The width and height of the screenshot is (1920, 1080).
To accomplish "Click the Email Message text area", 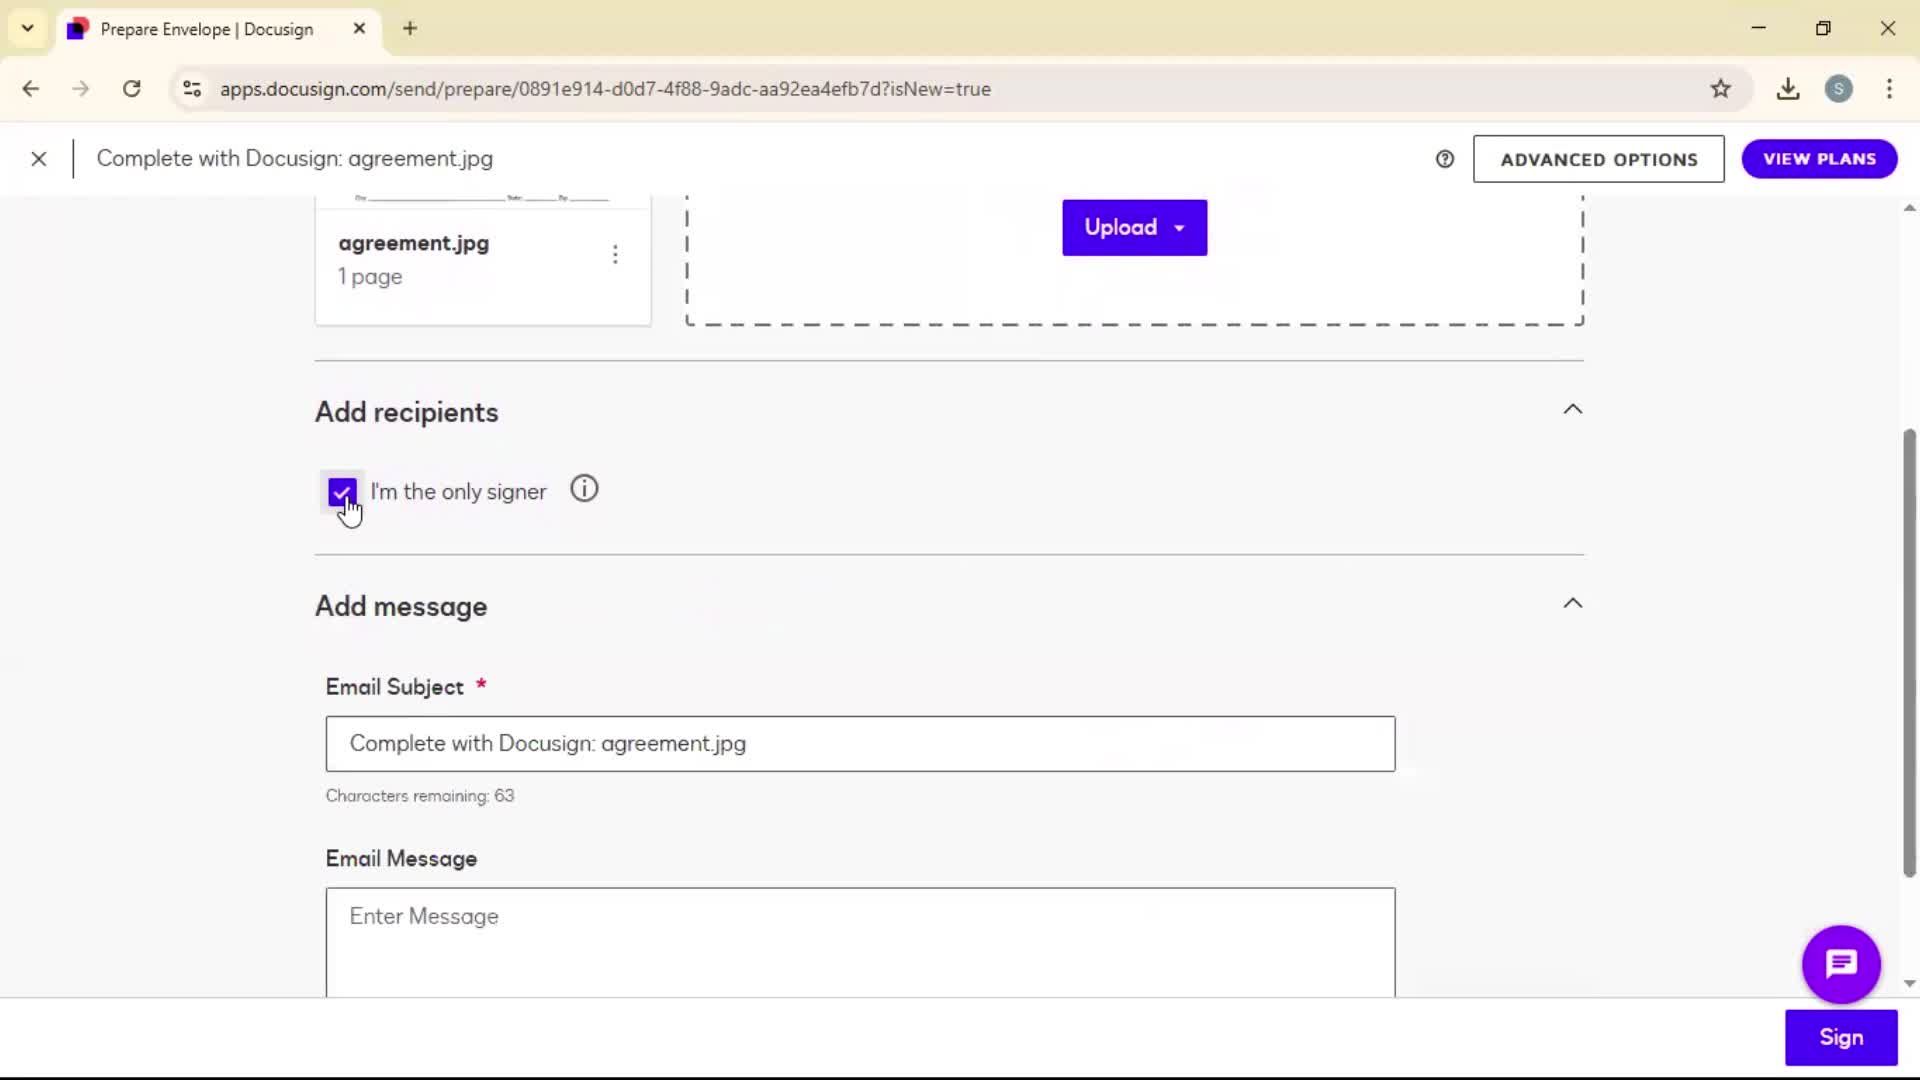I will point(860,942).
